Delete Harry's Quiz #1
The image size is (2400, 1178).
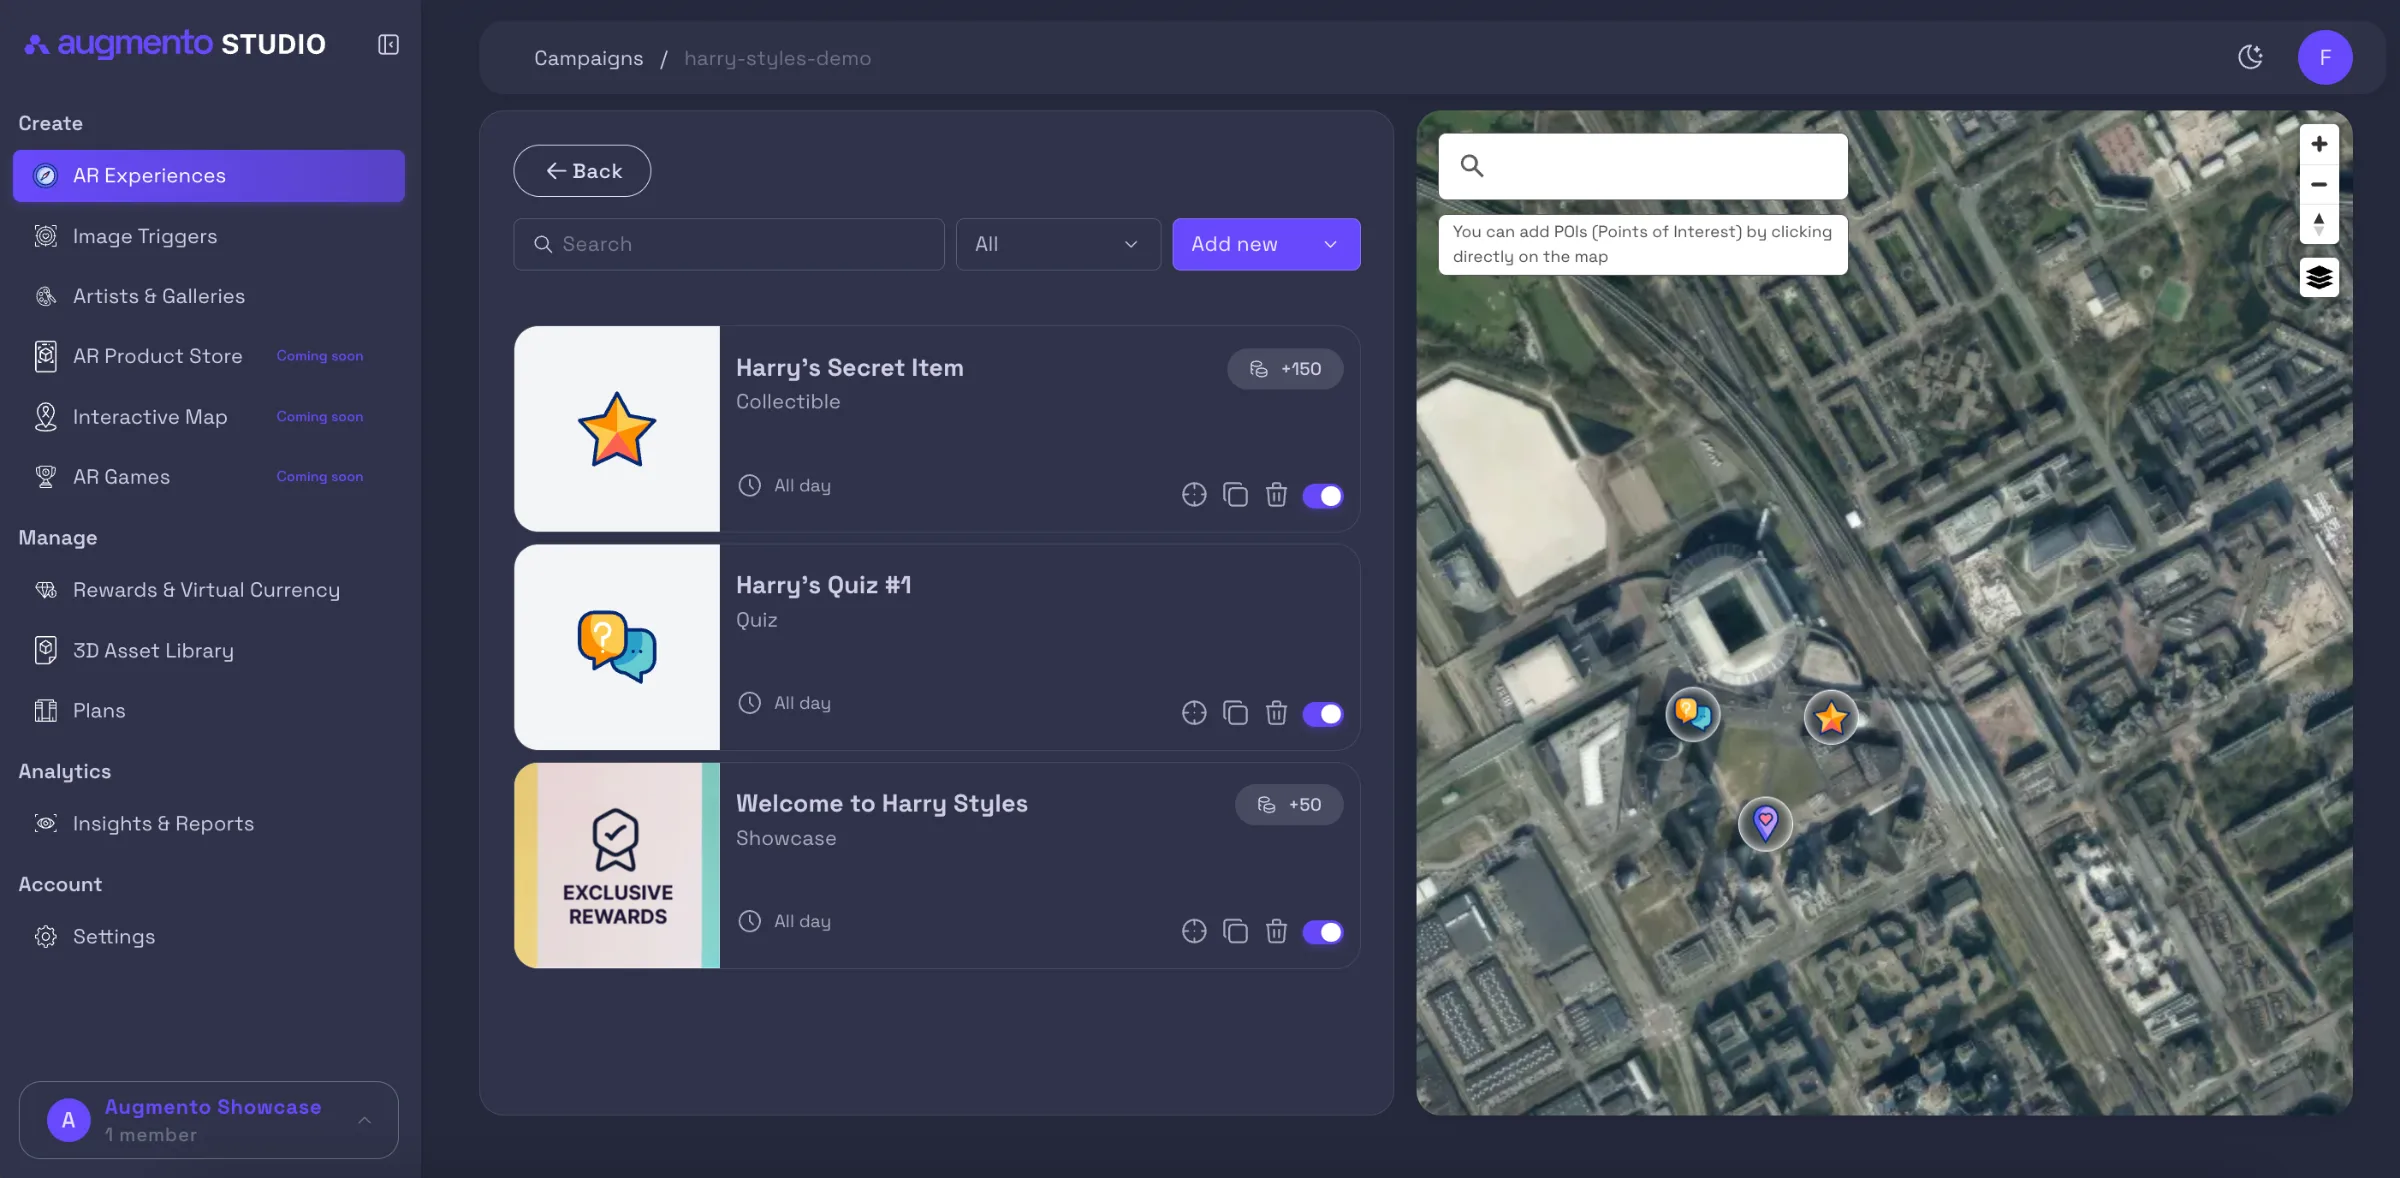[x=1276, y=713]
